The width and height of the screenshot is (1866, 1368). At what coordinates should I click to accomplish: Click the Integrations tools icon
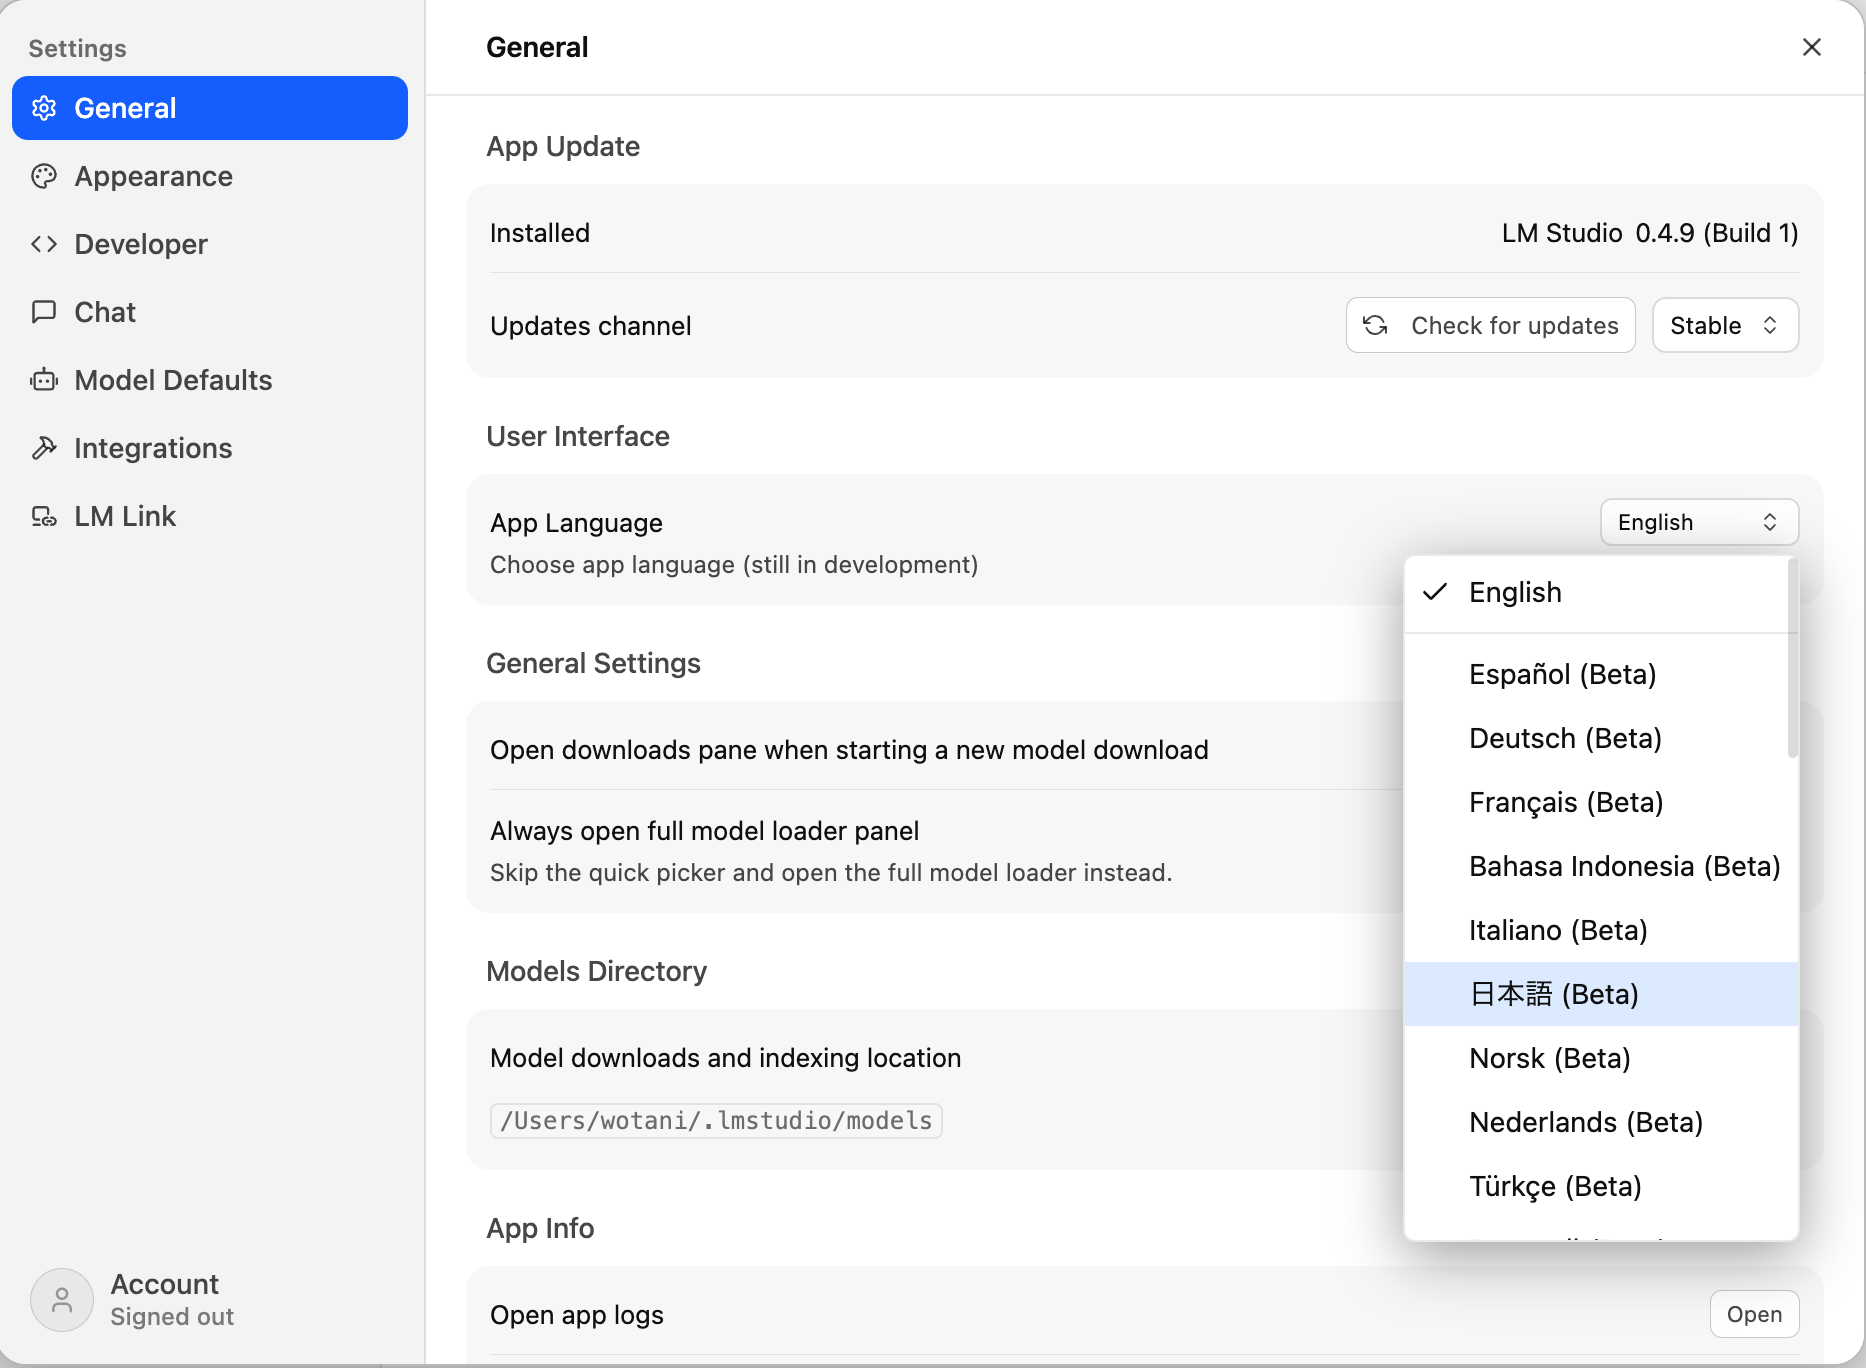pos(44,448)
